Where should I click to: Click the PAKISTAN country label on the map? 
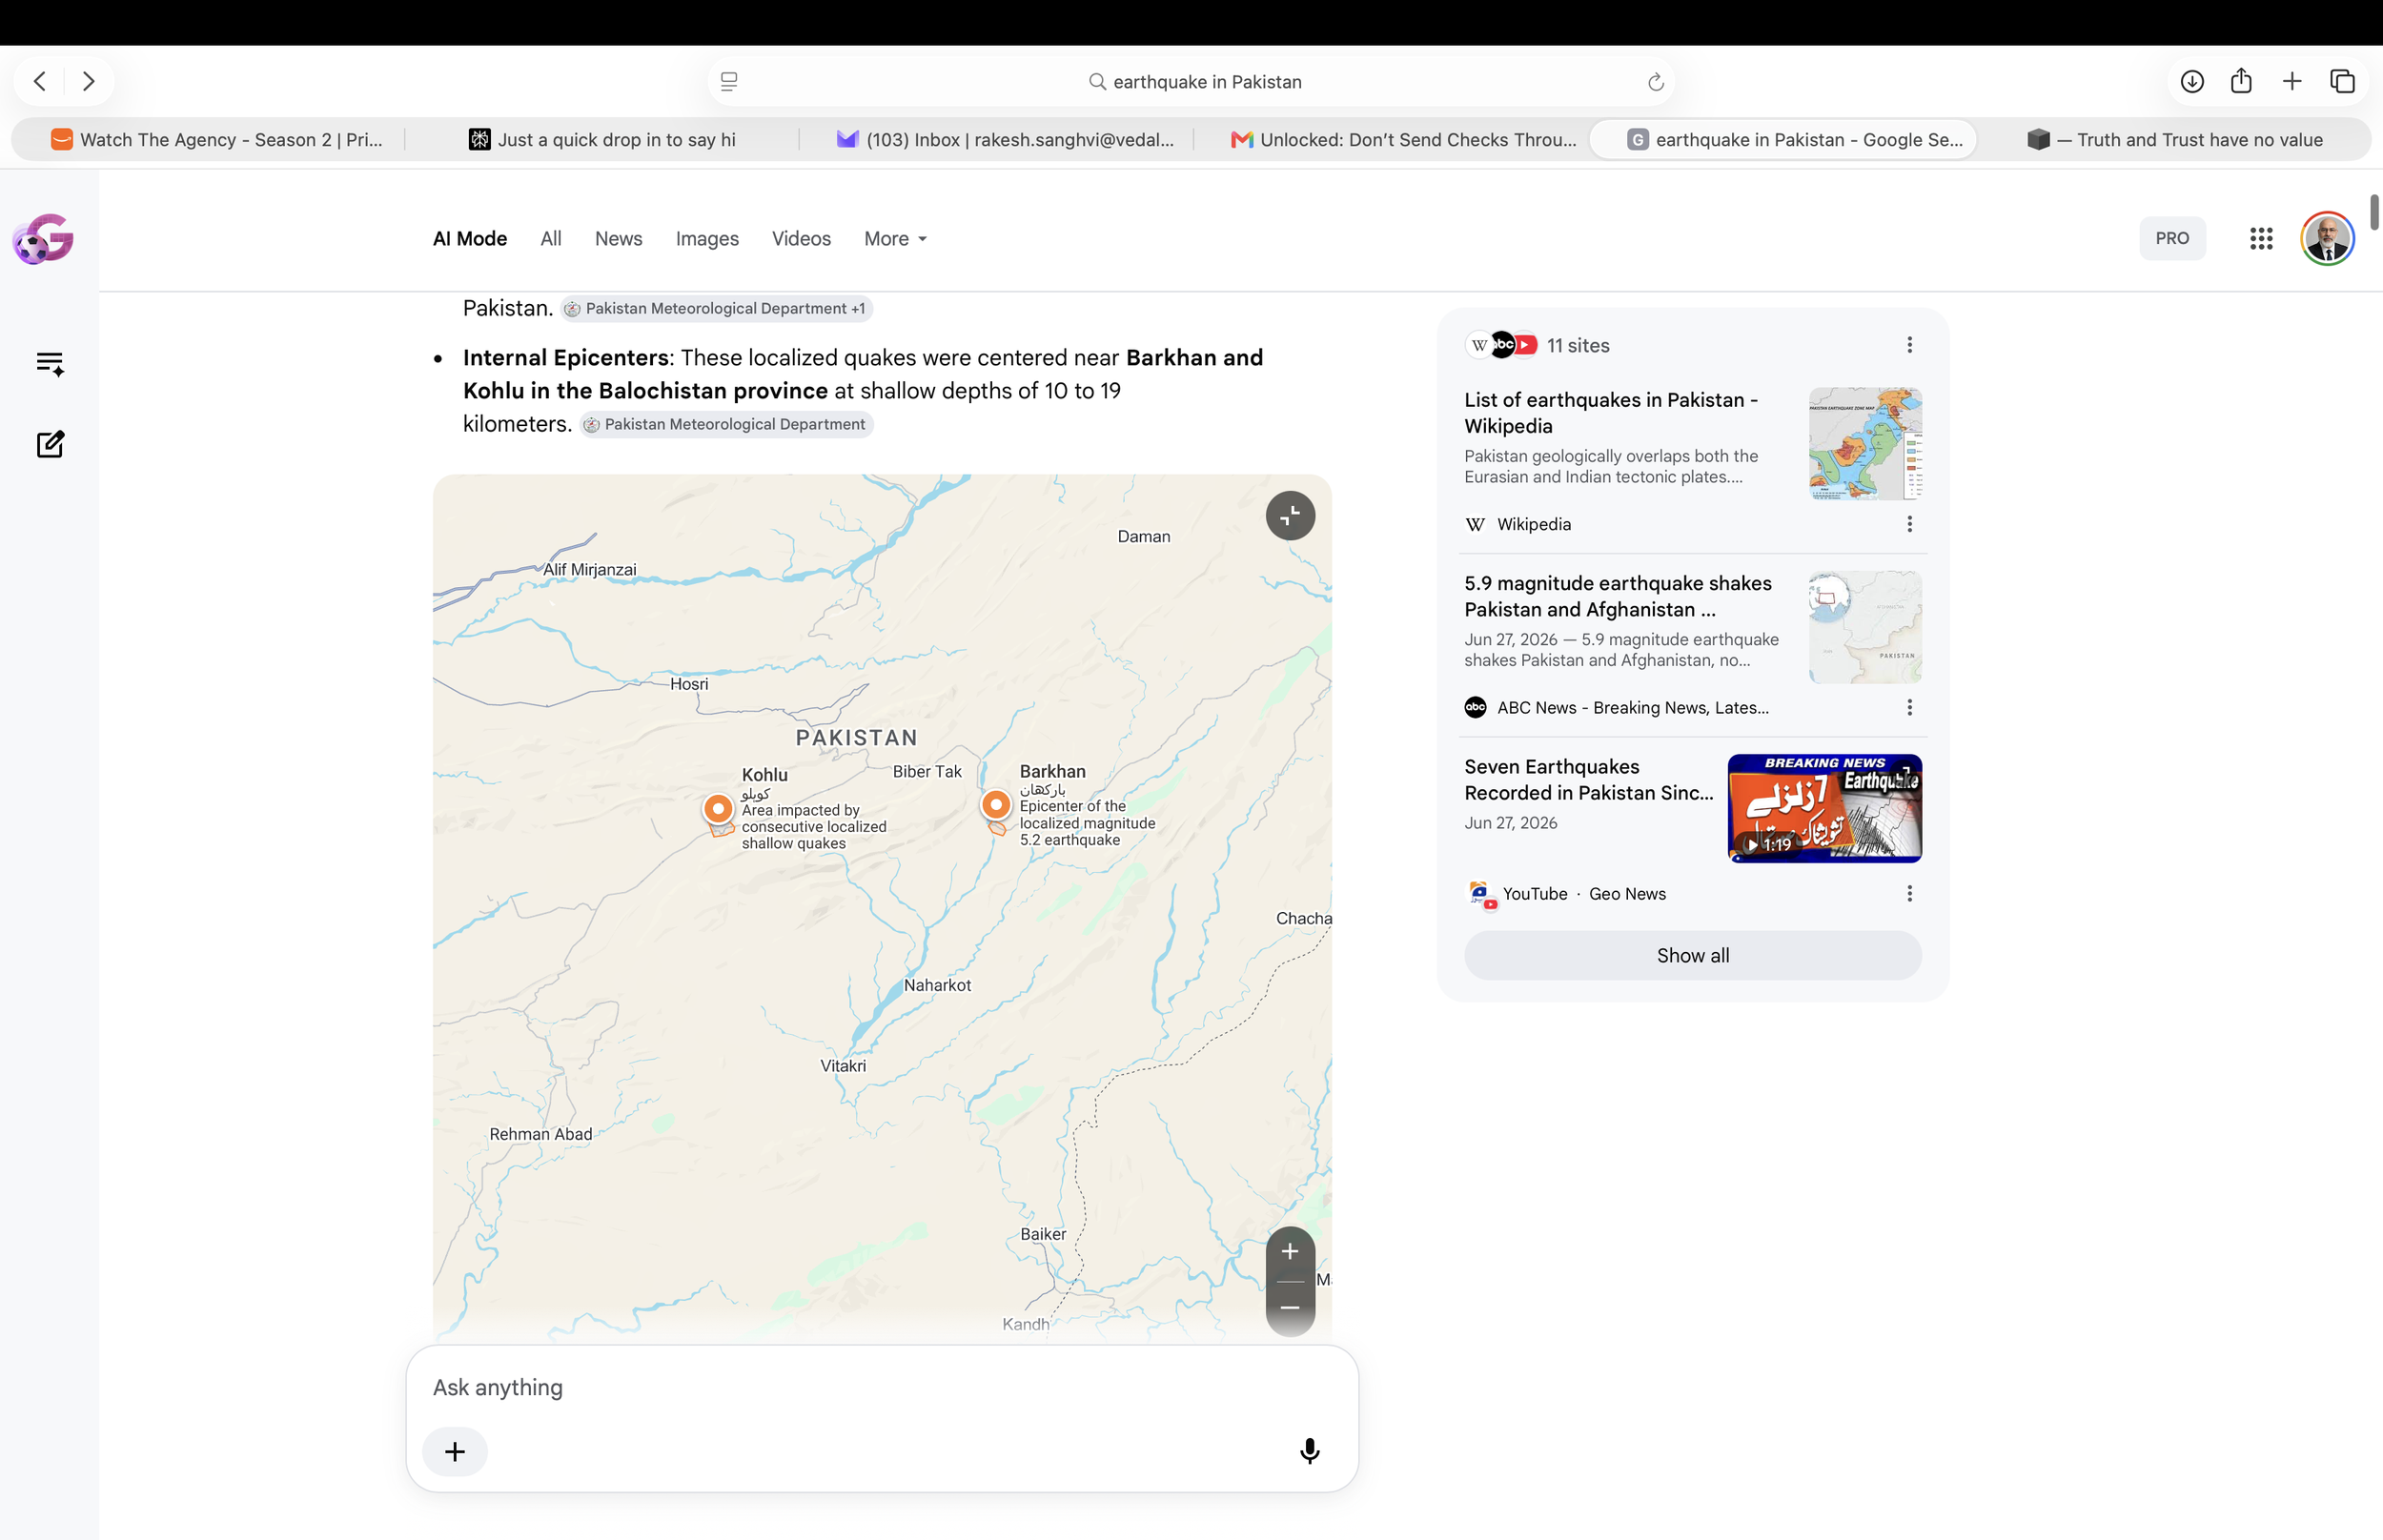[856, 738]
